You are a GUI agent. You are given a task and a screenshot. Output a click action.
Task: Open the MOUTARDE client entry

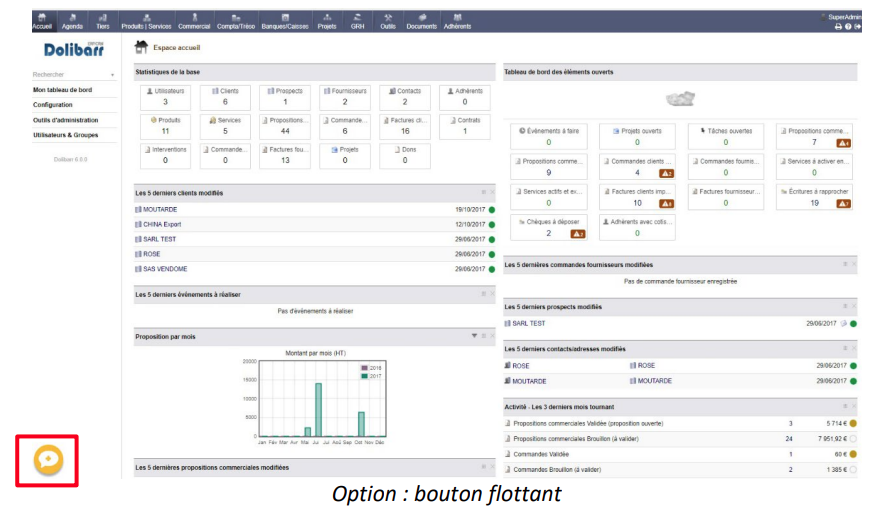click(x=160, y=209)
